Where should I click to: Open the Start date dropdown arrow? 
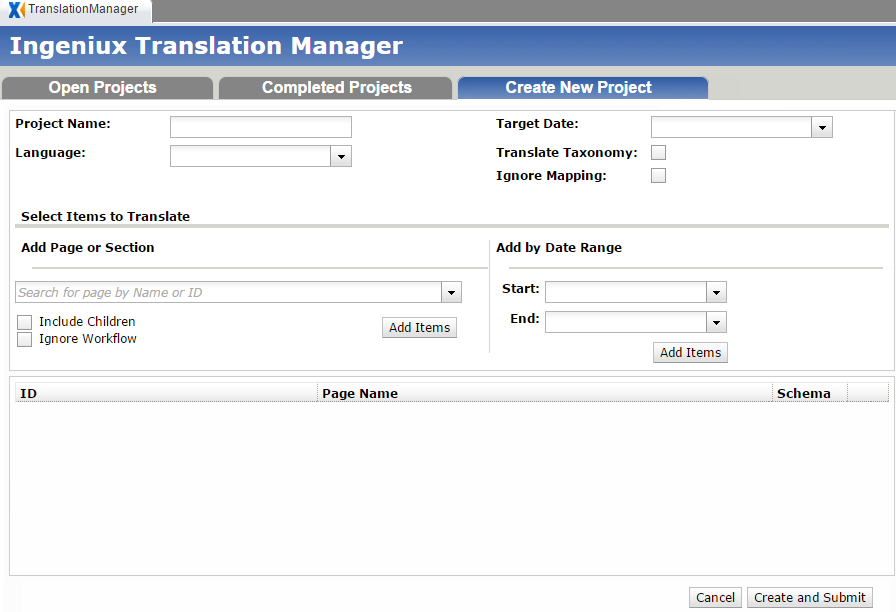(717, 292)
